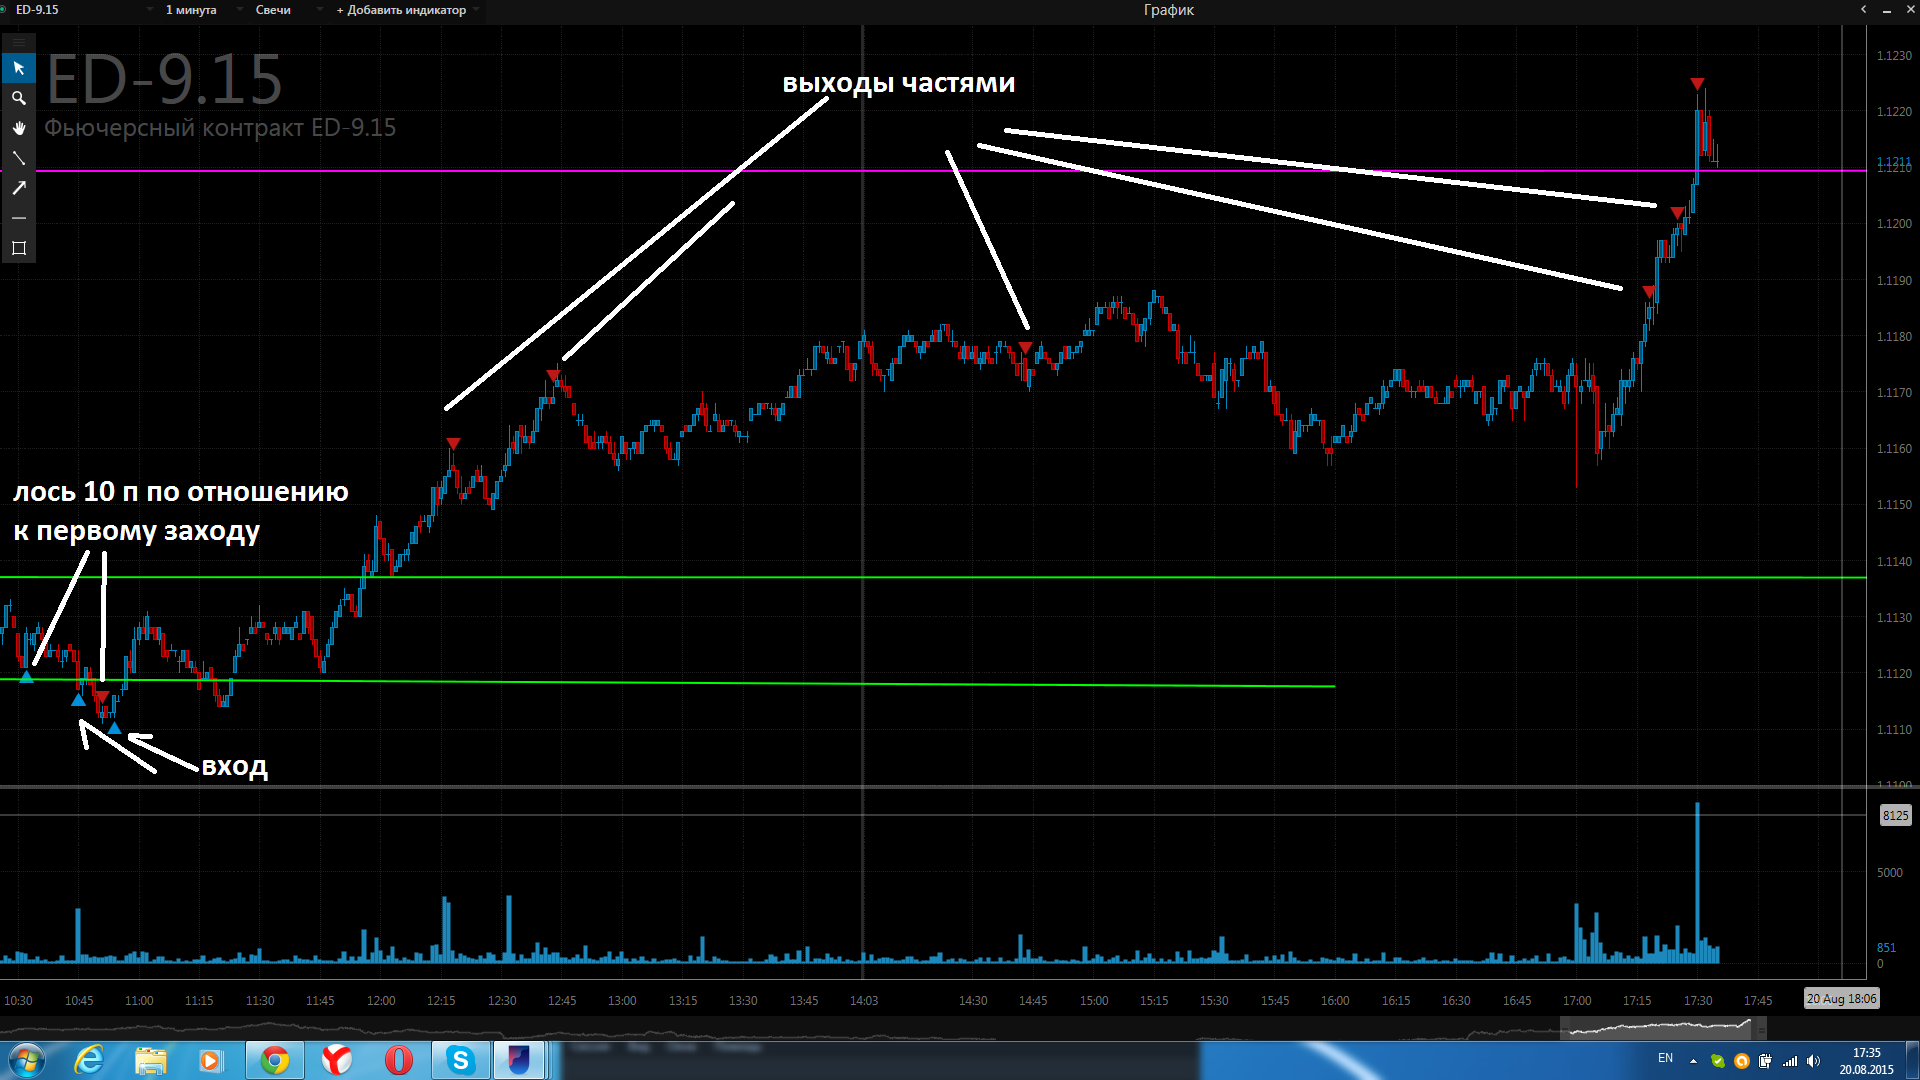Click the 12:00 time axis label

[x=381, y=1000]
